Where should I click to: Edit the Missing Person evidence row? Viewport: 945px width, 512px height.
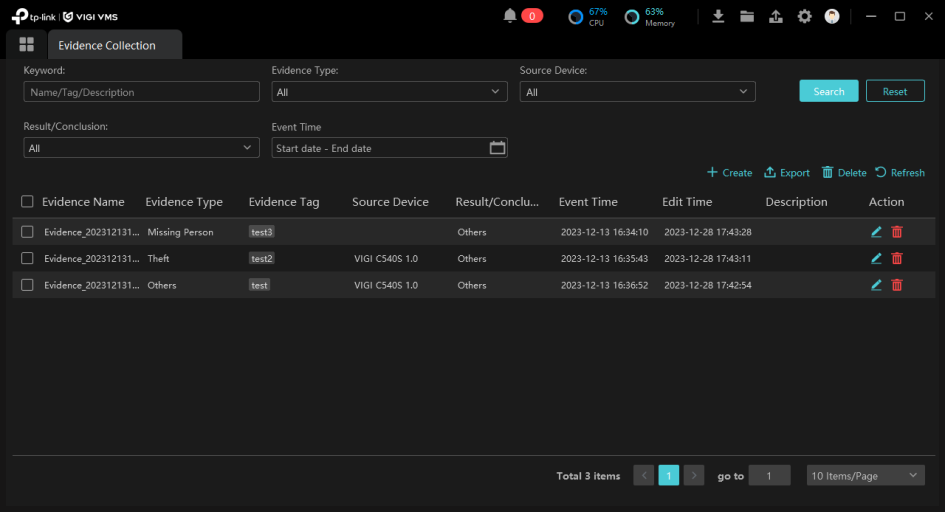pos(876,232)
